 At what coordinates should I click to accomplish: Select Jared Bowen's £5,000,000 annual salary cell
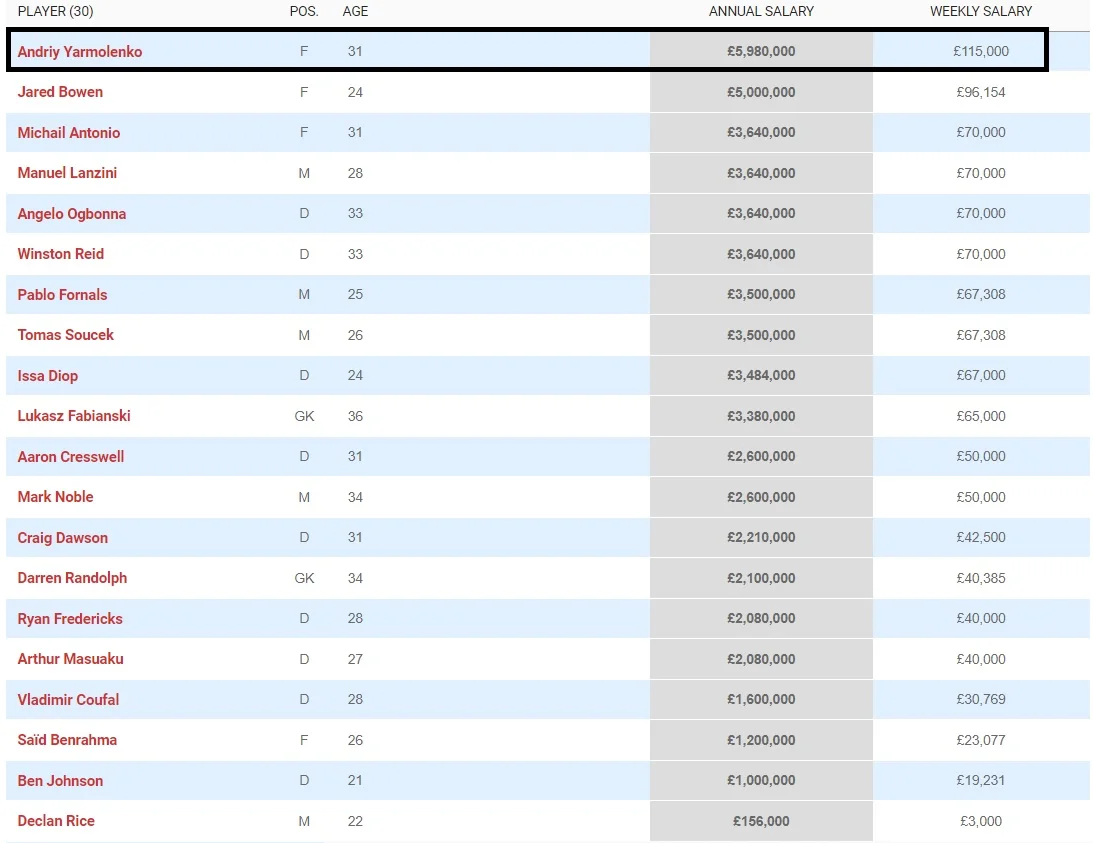pos(761,92)
